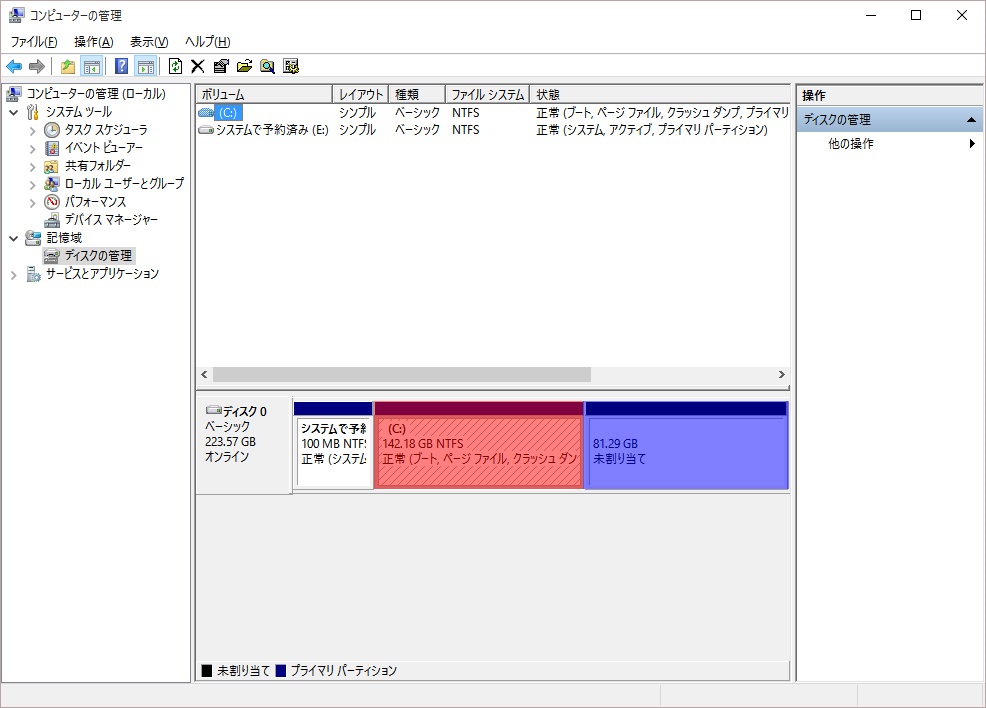The width and height of the screenshot is (986, 708).
Task: Open the Properties toolbar icon
Action: pos(221,66)
